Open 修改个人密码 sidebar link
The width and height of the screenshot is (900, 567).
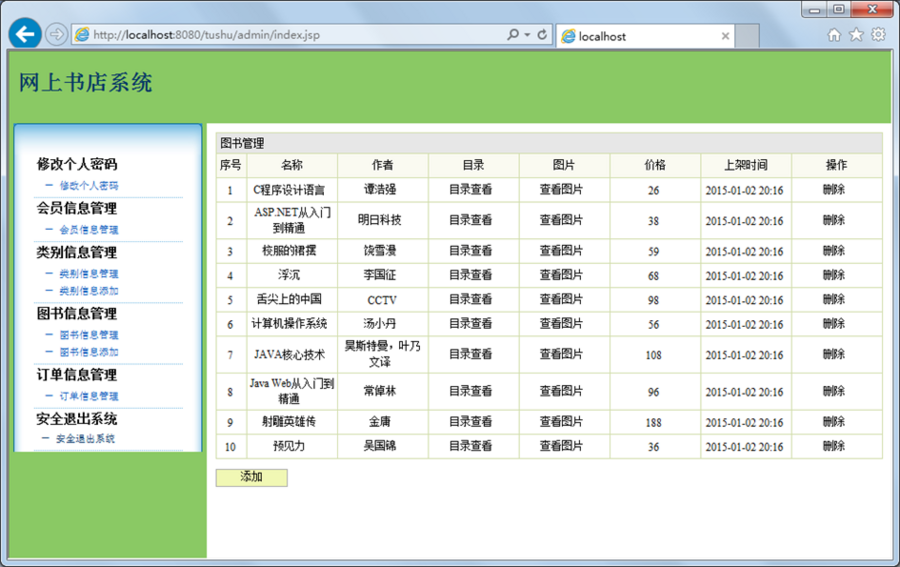89,185
